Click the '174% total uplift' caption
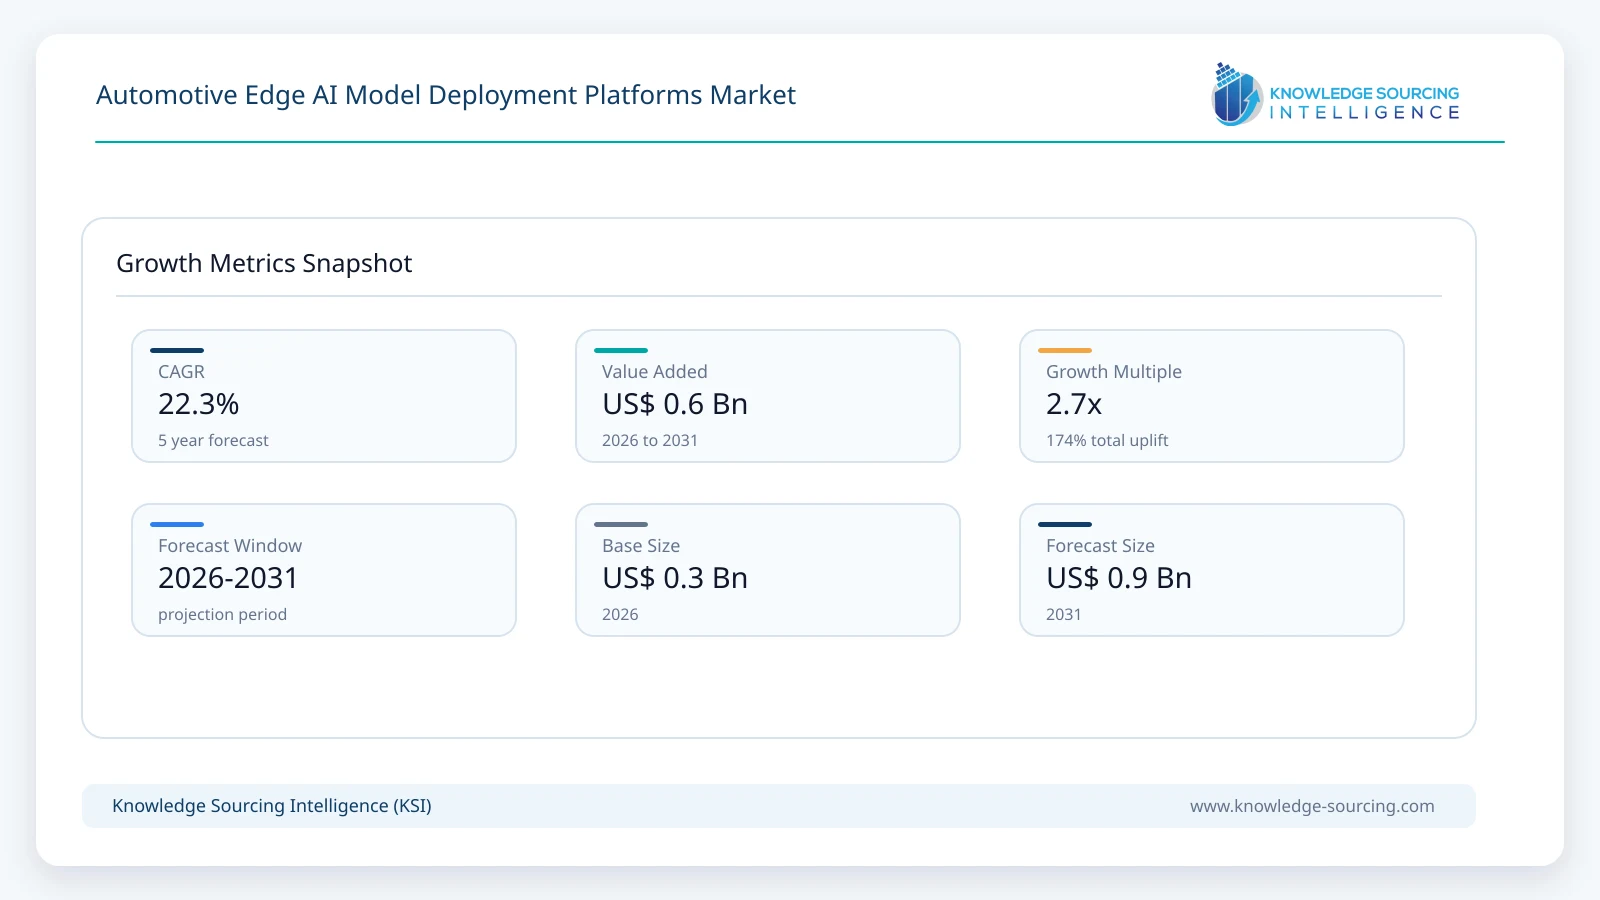 pyautogui.click(x=1107, y=440)
